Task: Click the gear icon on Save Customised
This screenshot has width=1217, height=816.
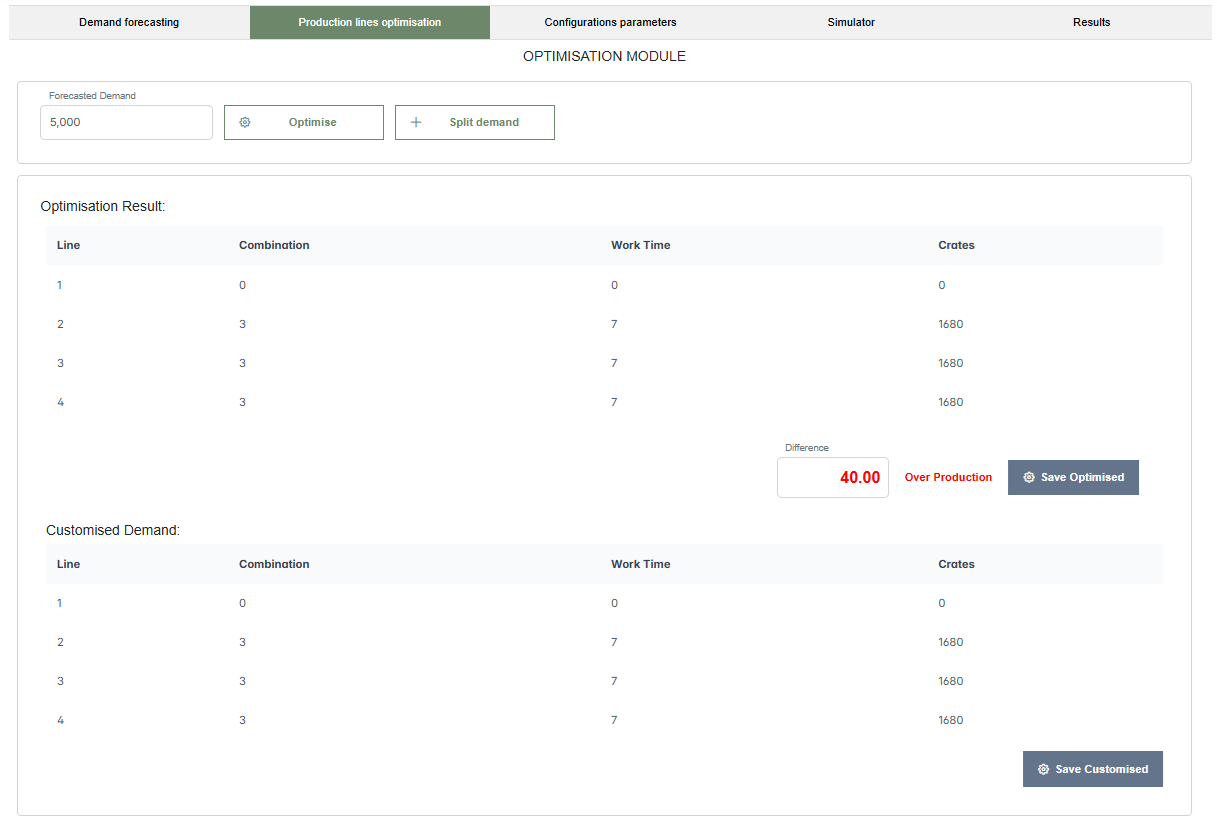Action: coord(1043,769)
